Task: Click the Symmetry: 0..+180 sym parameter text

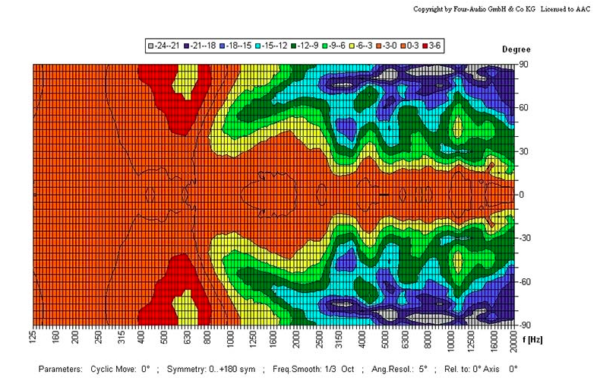Action: coord(211,369)
